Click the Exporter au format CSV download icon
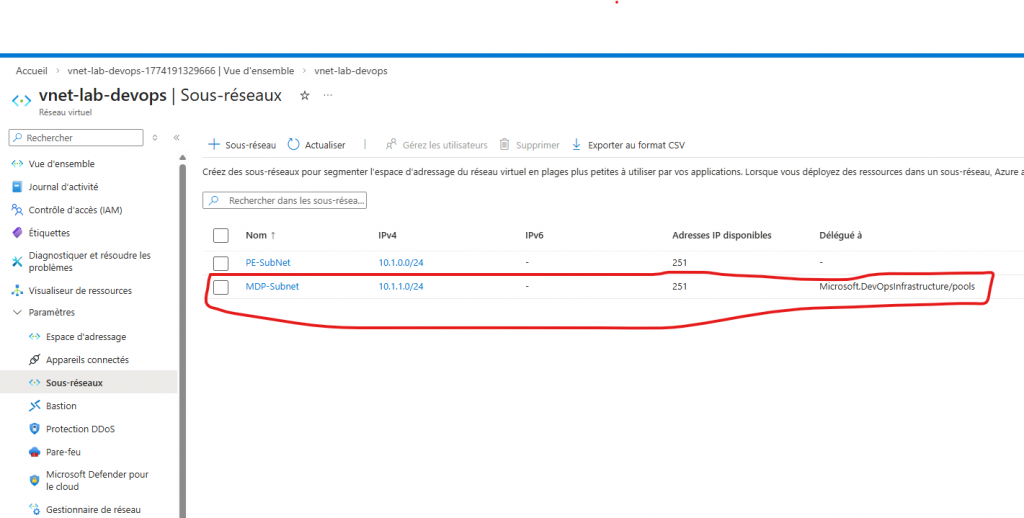Viewport: 1024px width, 518px height. 576,145
